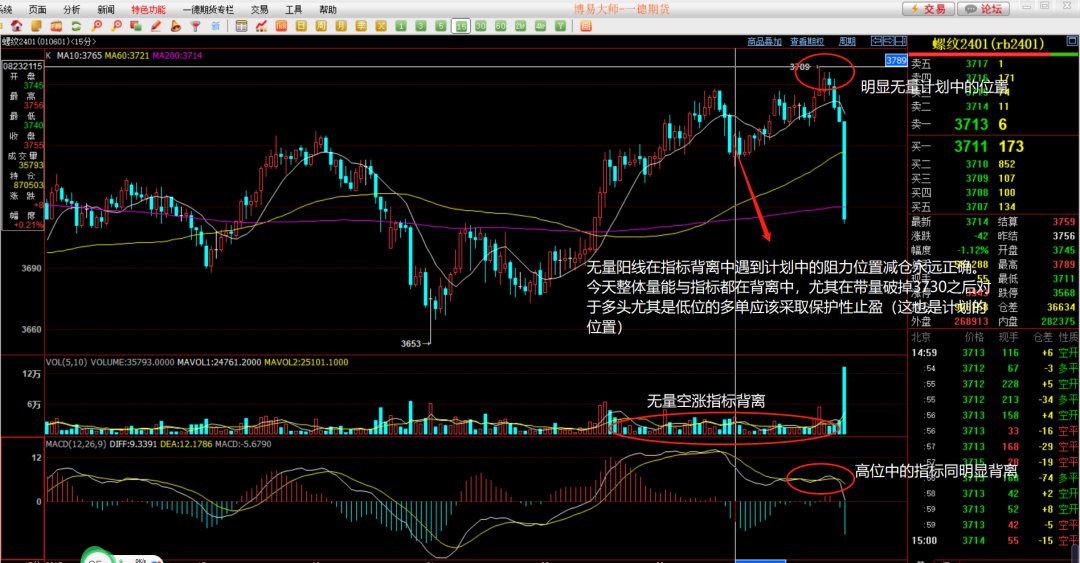The image size is (1080, 563).
Task: Zoom in the chart with magnifier plus
Action: click(96, 26)
